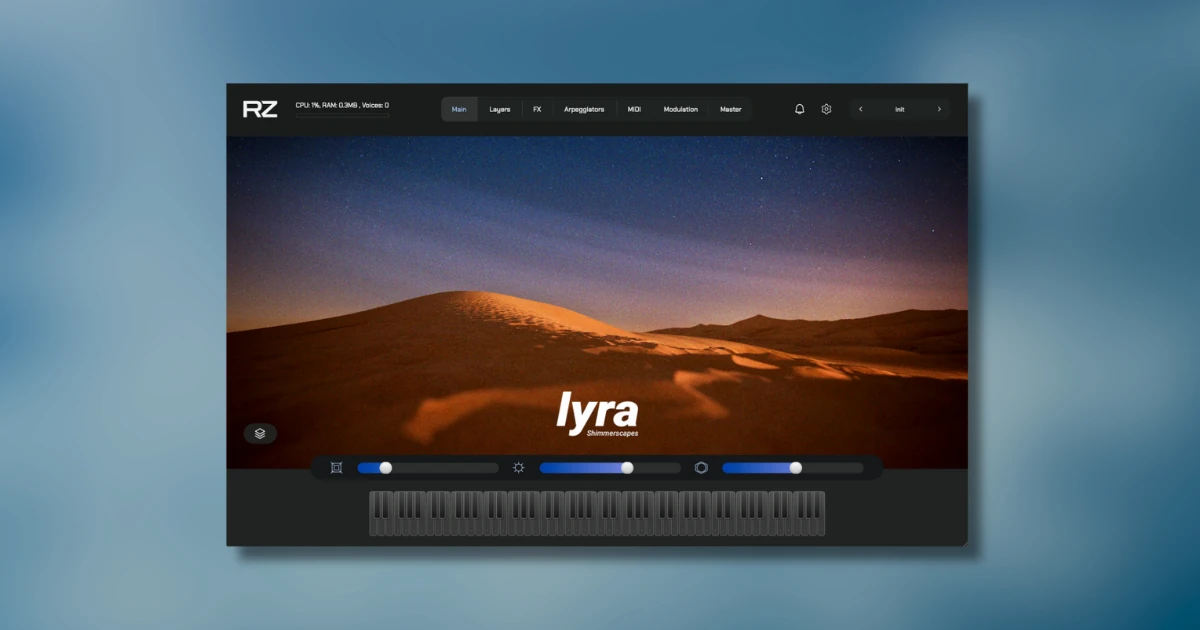The height and width of the screenshot is (630, 1200).
Task: Click the CPU and RAM usage meter
Action: (x=342, y=109)
